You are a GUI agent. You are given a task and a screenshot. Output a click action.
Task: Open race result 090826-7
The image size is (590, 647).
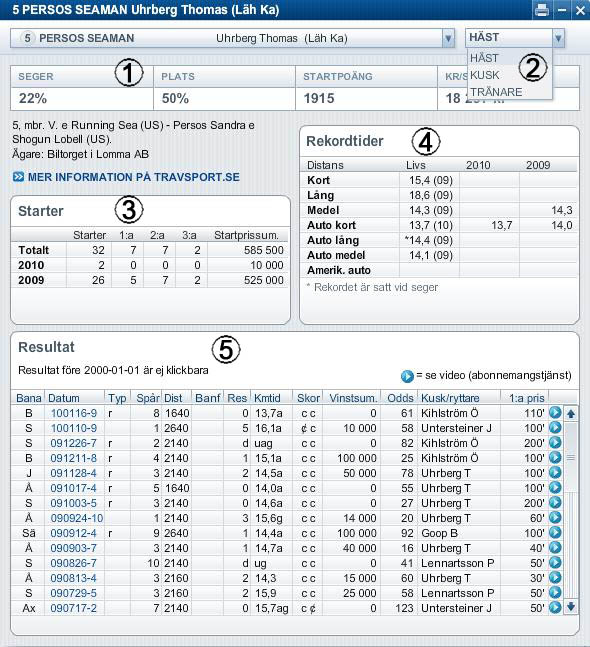pyautogui.click(x=73, y=563)
